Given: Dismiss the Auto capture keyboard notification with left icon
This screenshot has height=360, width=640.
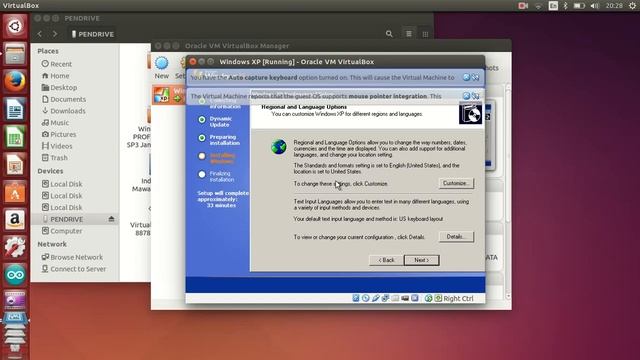Looking at the screenshot, I should tap(467, 77).
